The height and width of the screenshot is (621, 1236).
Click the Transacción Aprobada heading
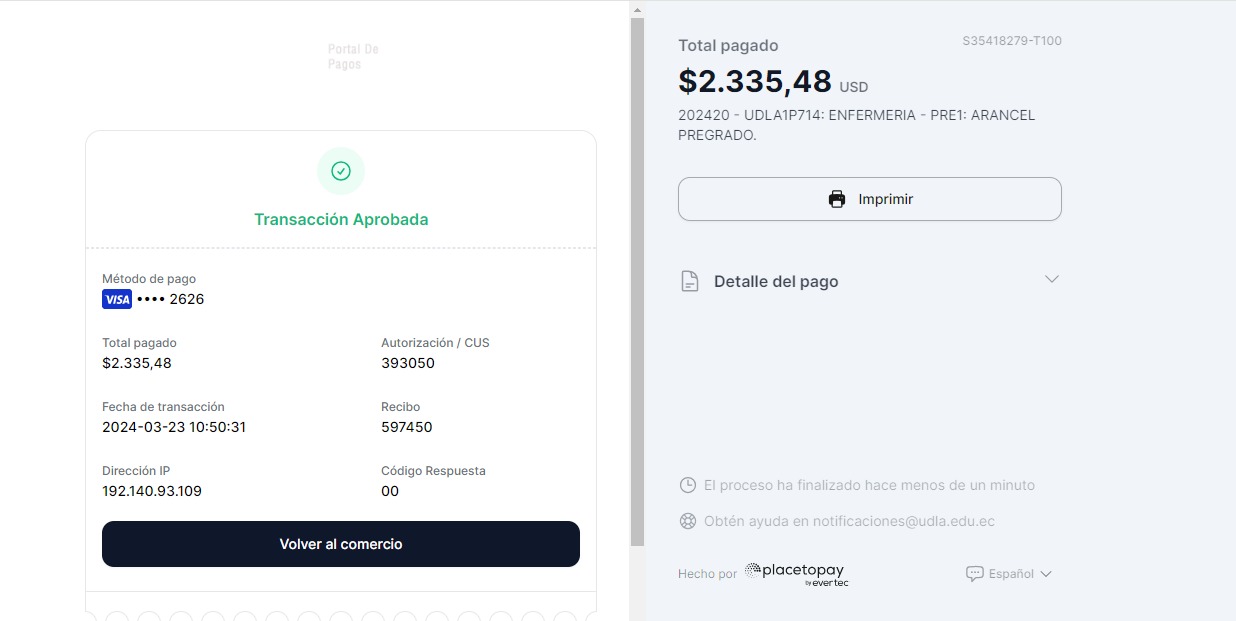point(341,219)
